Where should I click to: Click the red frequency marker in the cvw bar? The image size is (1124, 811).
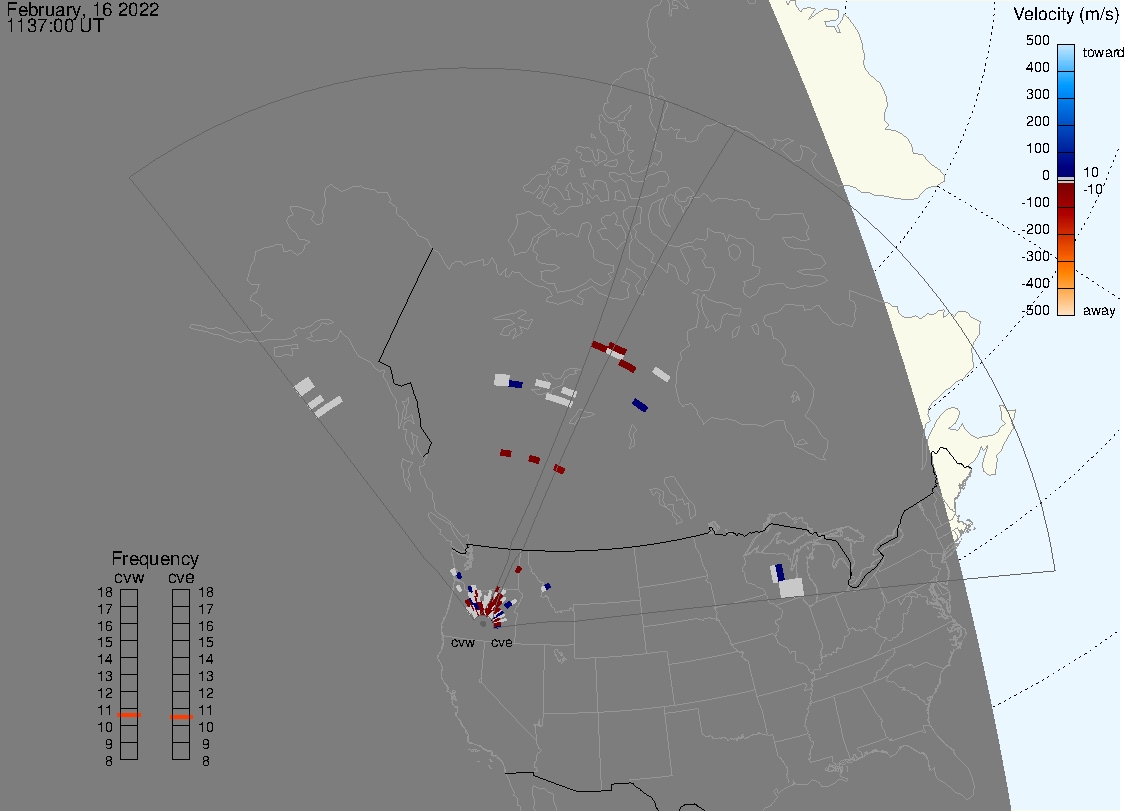click(129, 715)
